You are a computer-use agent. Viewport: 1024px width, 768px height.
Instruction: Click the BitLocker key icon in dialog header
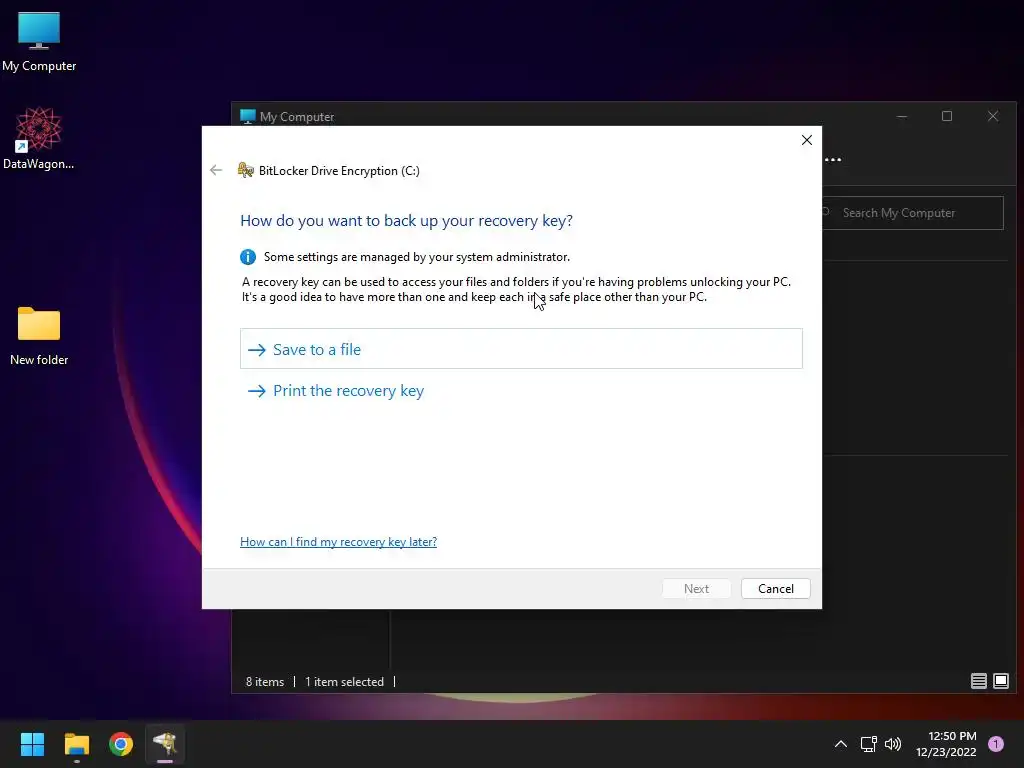(x=246, y=170)
